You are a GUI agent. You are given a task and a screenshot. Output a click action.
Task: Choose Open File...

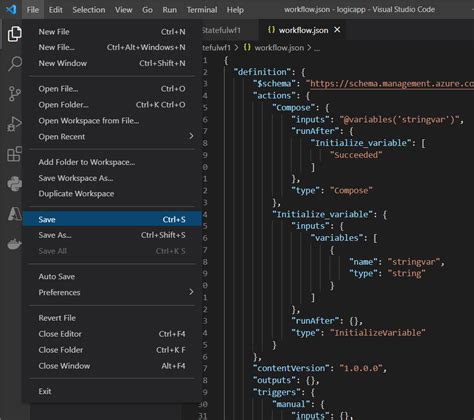(x=112, y=89)
